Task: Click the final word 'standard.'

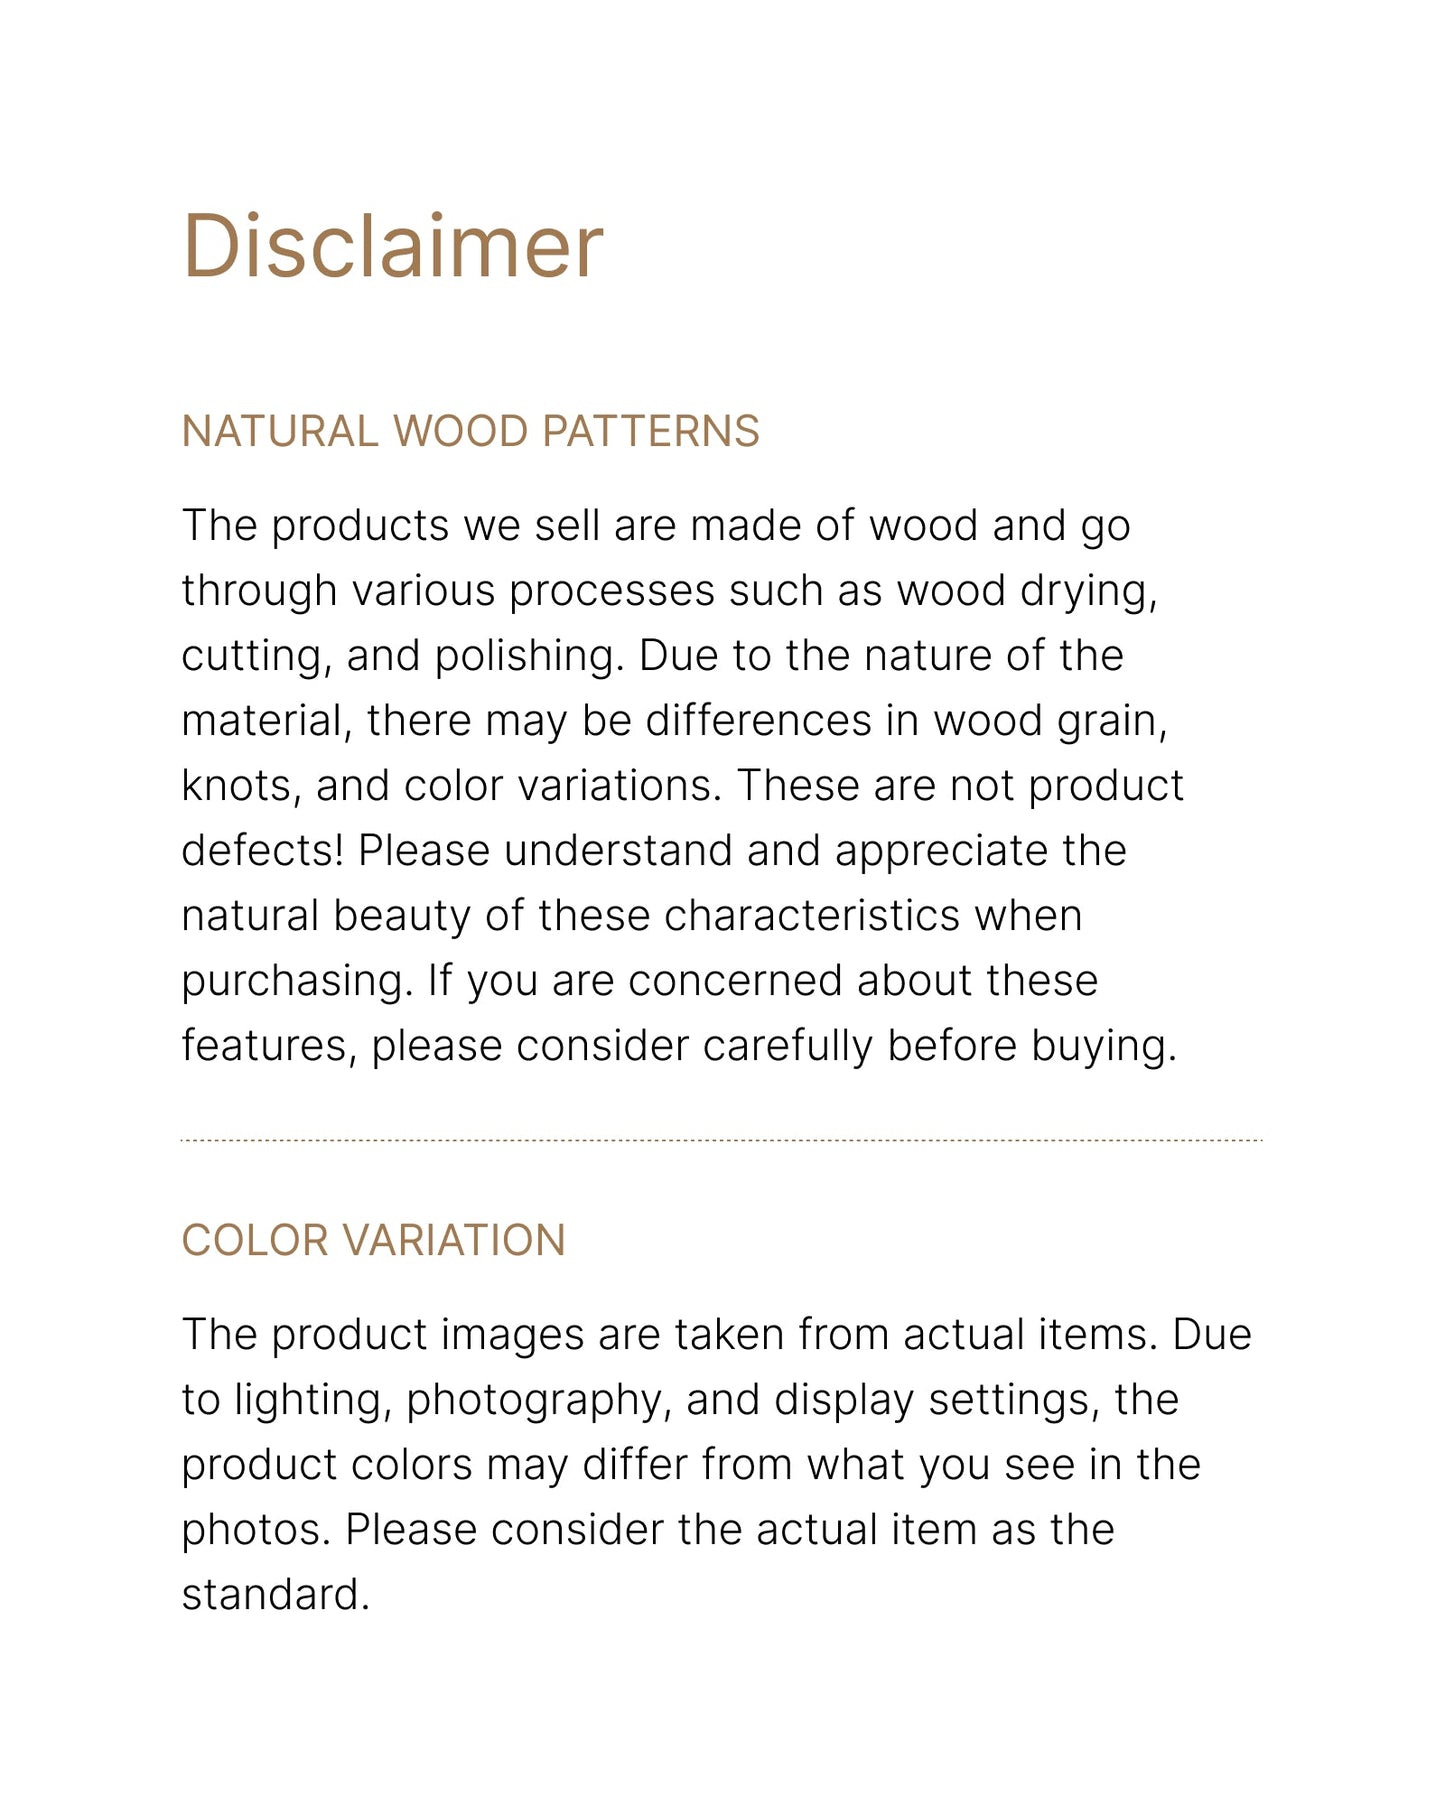Action: pos(276,1596)
